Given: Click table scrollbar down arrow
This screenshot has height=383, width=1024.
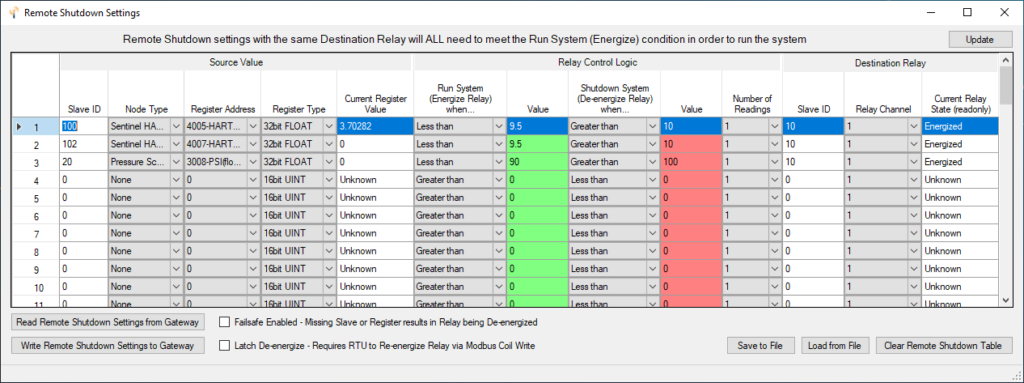Looking at the screenshot, I should click(x=1005, y=300).
